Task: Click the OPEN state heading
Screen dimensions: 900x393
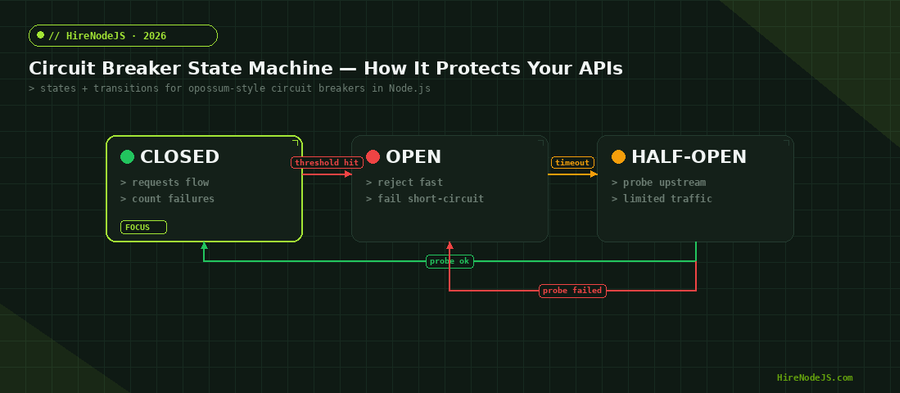Action: (x=413, y=157)
